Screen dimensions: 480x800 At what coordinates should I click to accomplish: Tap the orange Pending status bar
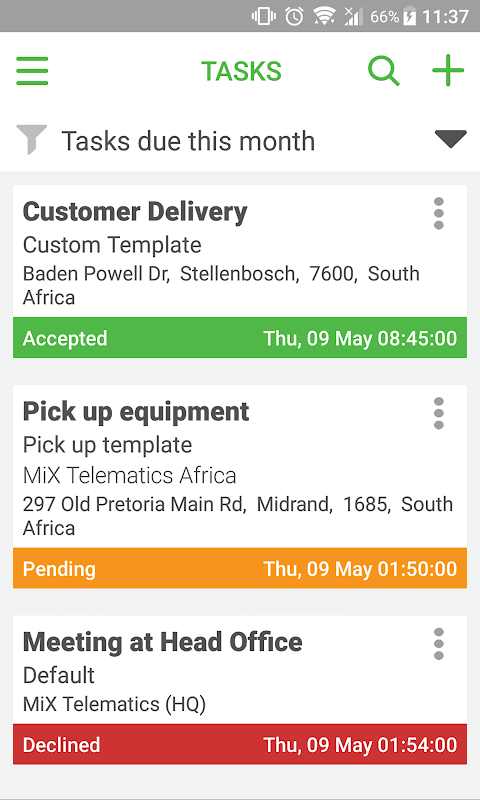click(240, 568)
